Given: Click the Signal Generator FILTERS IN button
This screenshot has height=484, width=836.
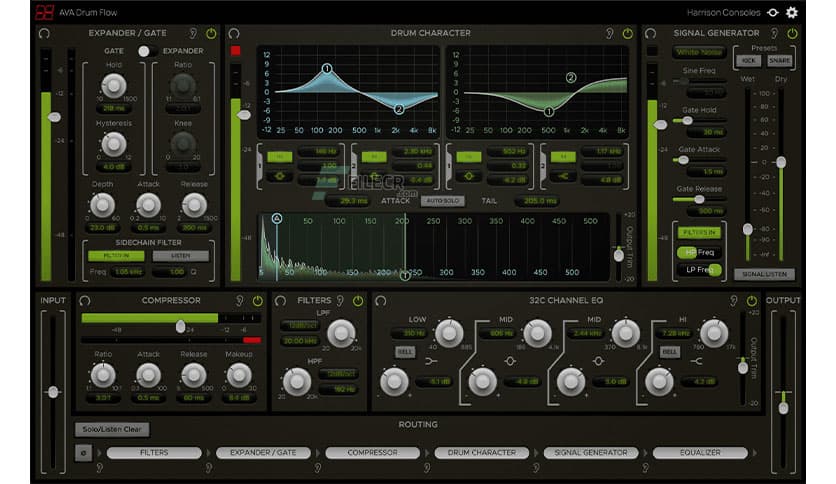Looking at the screenshot, I should click(x=699, y=233).
